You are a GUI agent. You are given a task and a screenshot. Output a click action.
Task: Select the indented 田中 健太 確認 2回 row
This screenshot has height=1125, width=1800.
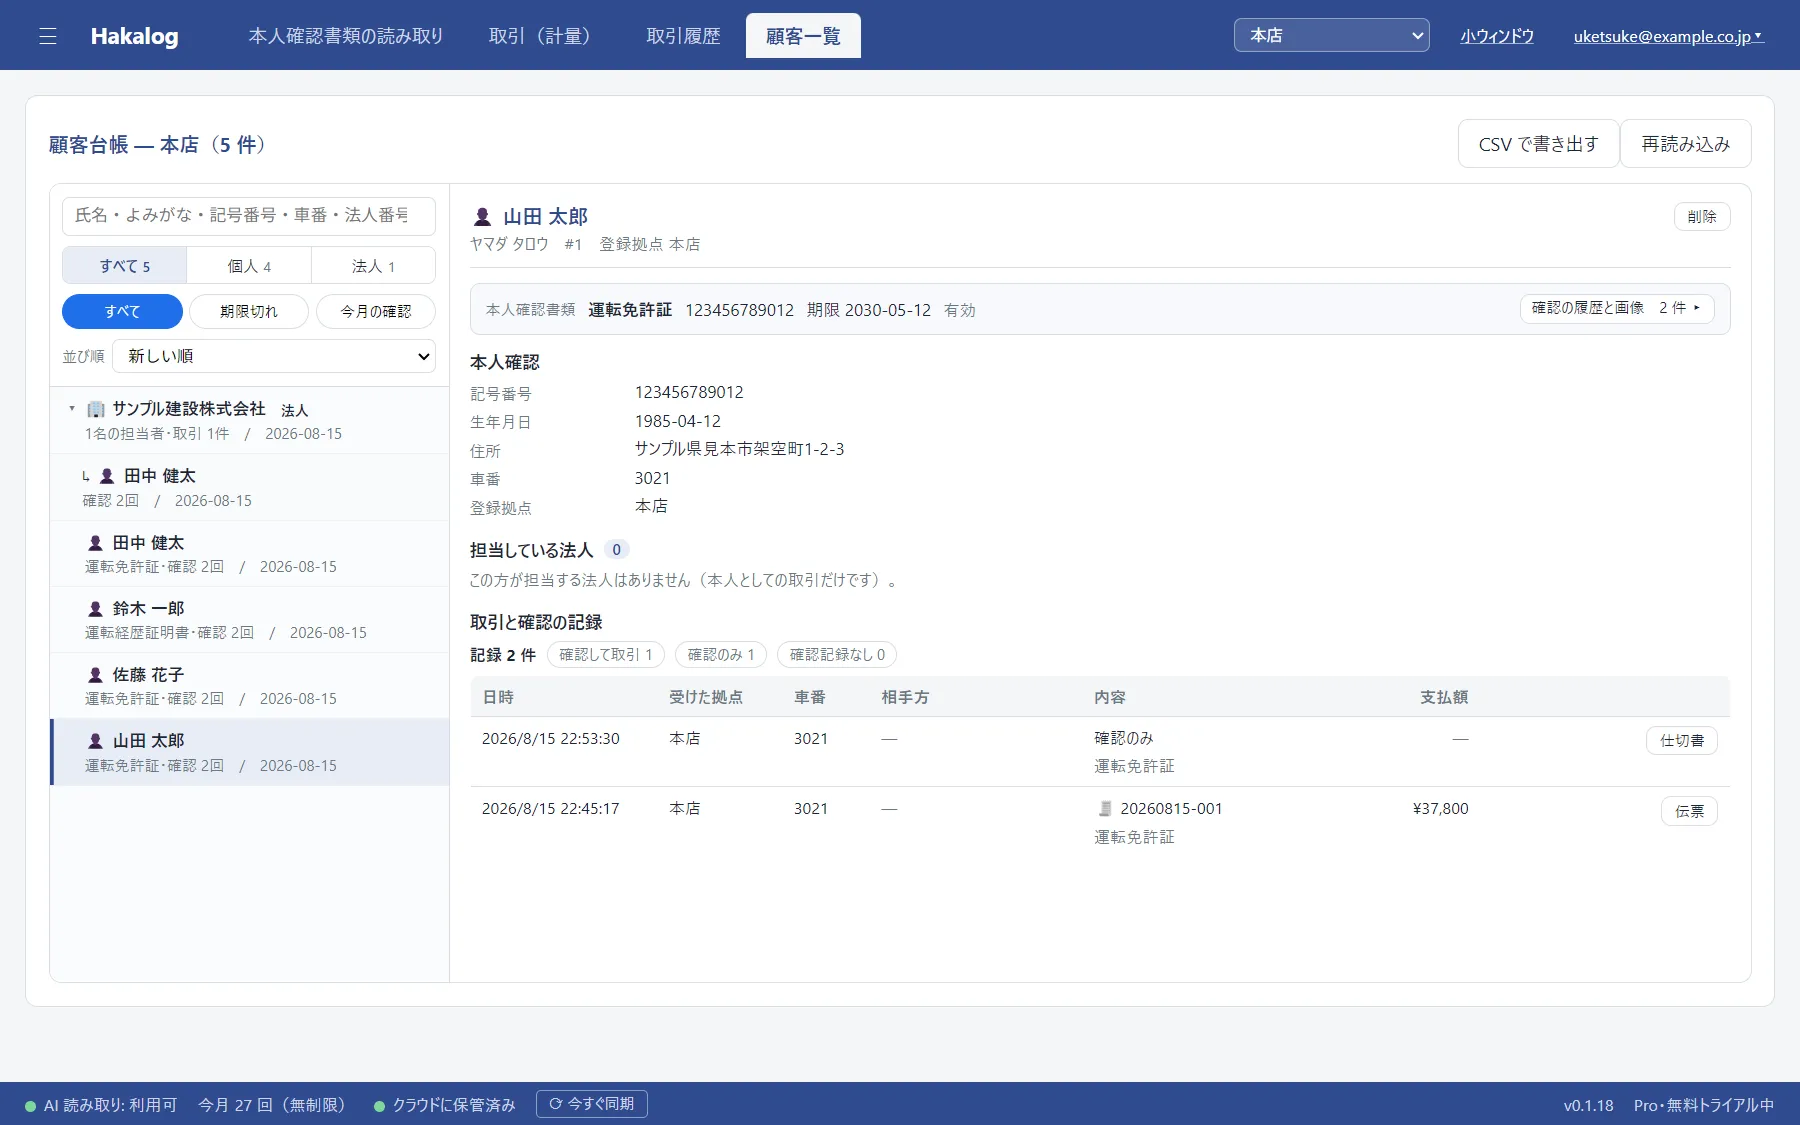pyautogui.click(x=249, y=488)
